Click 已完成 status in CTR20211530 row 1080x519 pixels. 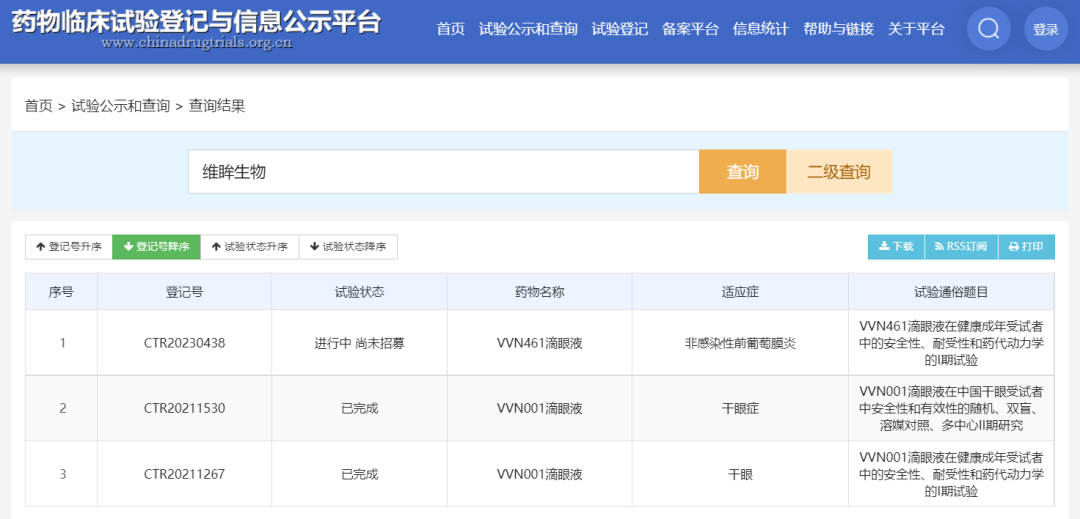(360, 409)
